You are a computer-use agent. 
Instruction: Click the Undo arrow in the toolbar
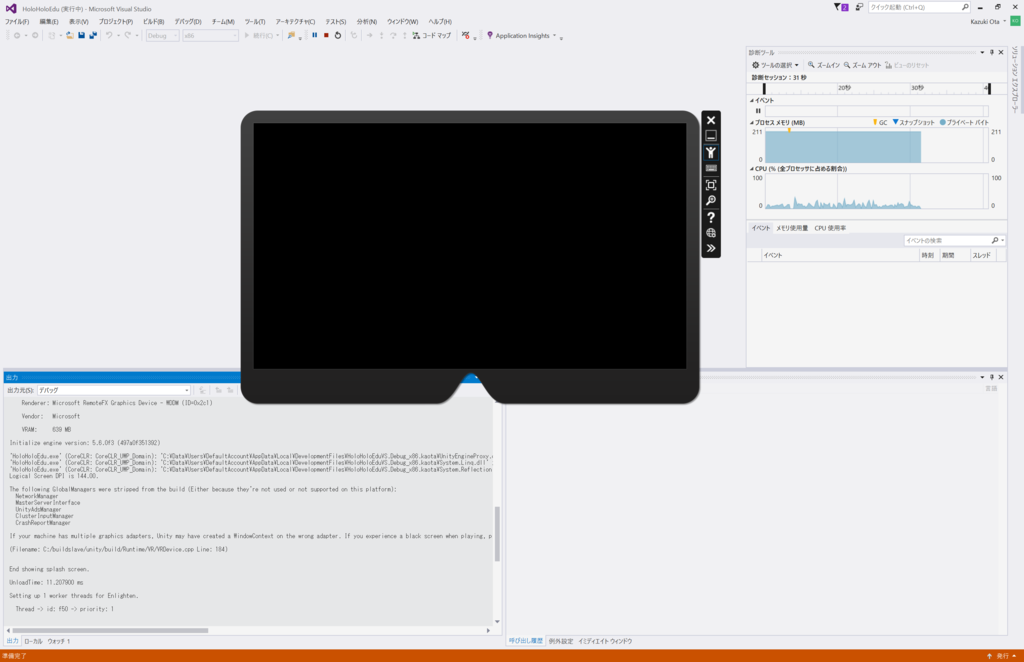(109, 35)
